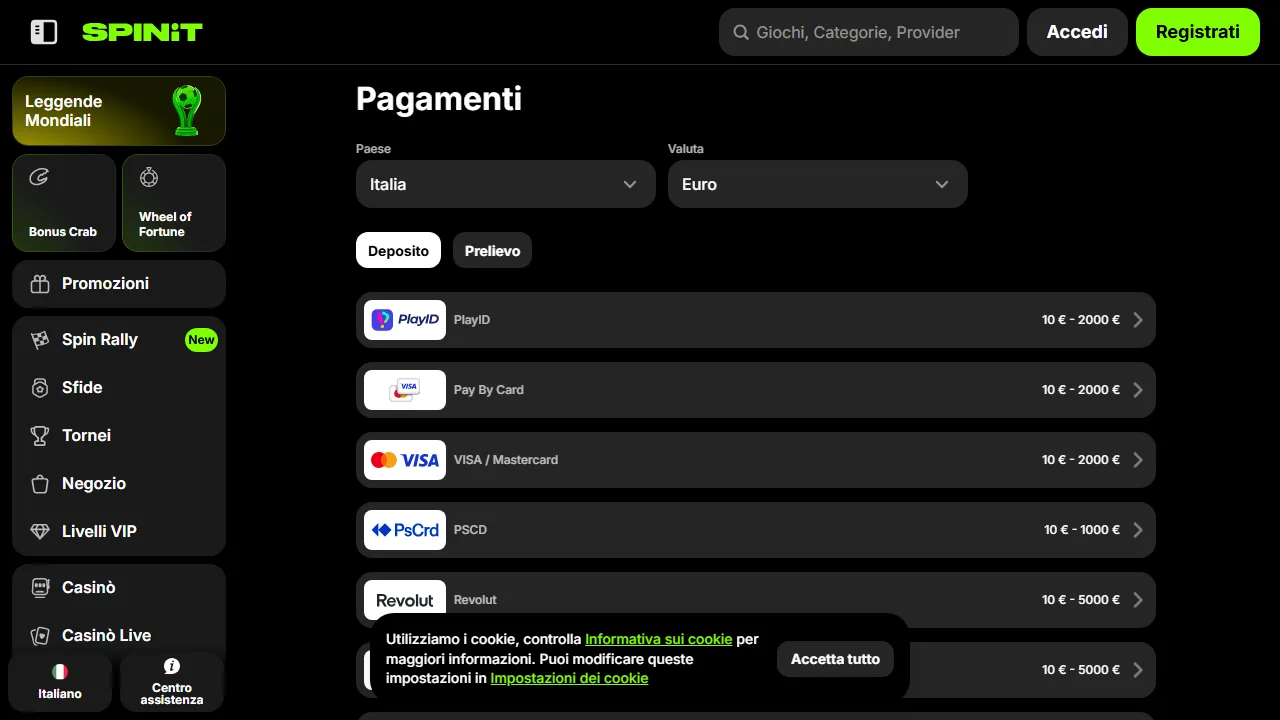Open Spin Rally menu item
The width and height of the screenshot is (1280, 720).
tap(119, 340)
